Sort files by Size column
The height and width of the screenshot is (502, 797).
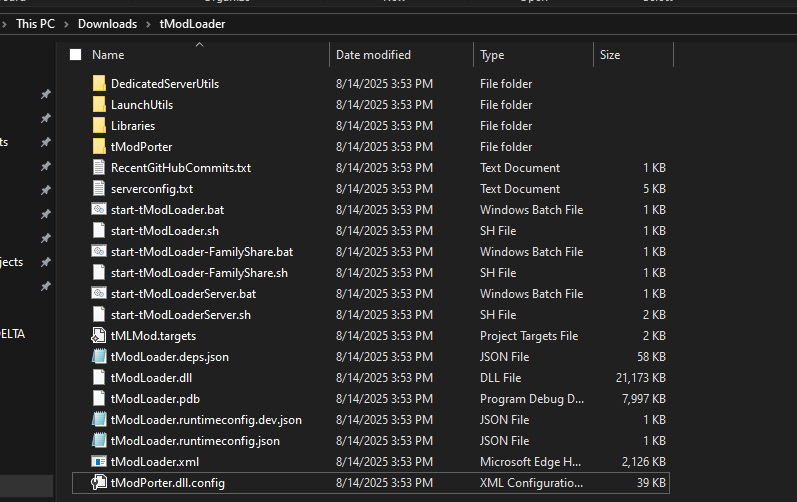click(610, 55)
